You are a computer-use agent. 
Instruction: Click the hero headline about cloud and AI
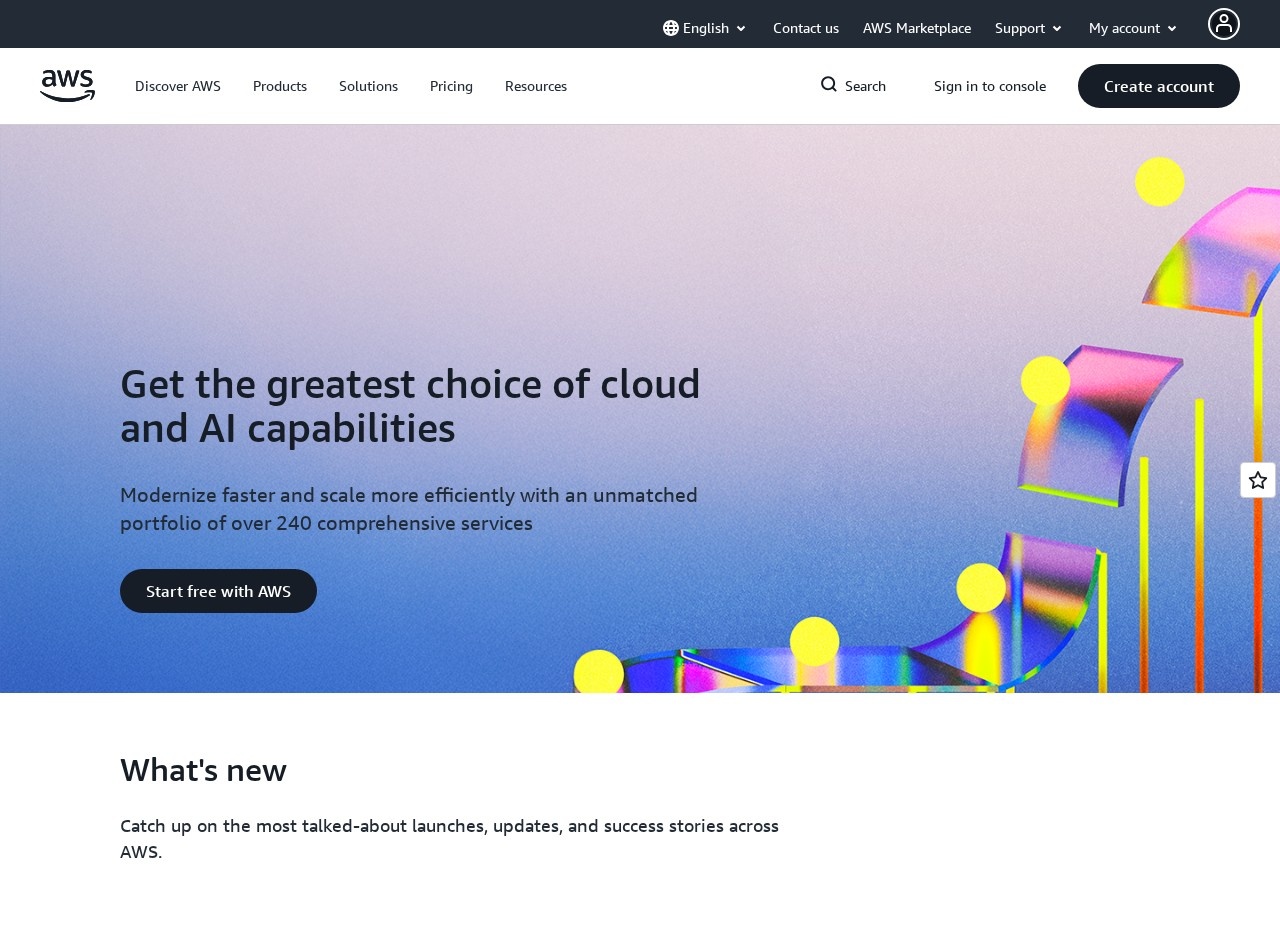[410, 406]
